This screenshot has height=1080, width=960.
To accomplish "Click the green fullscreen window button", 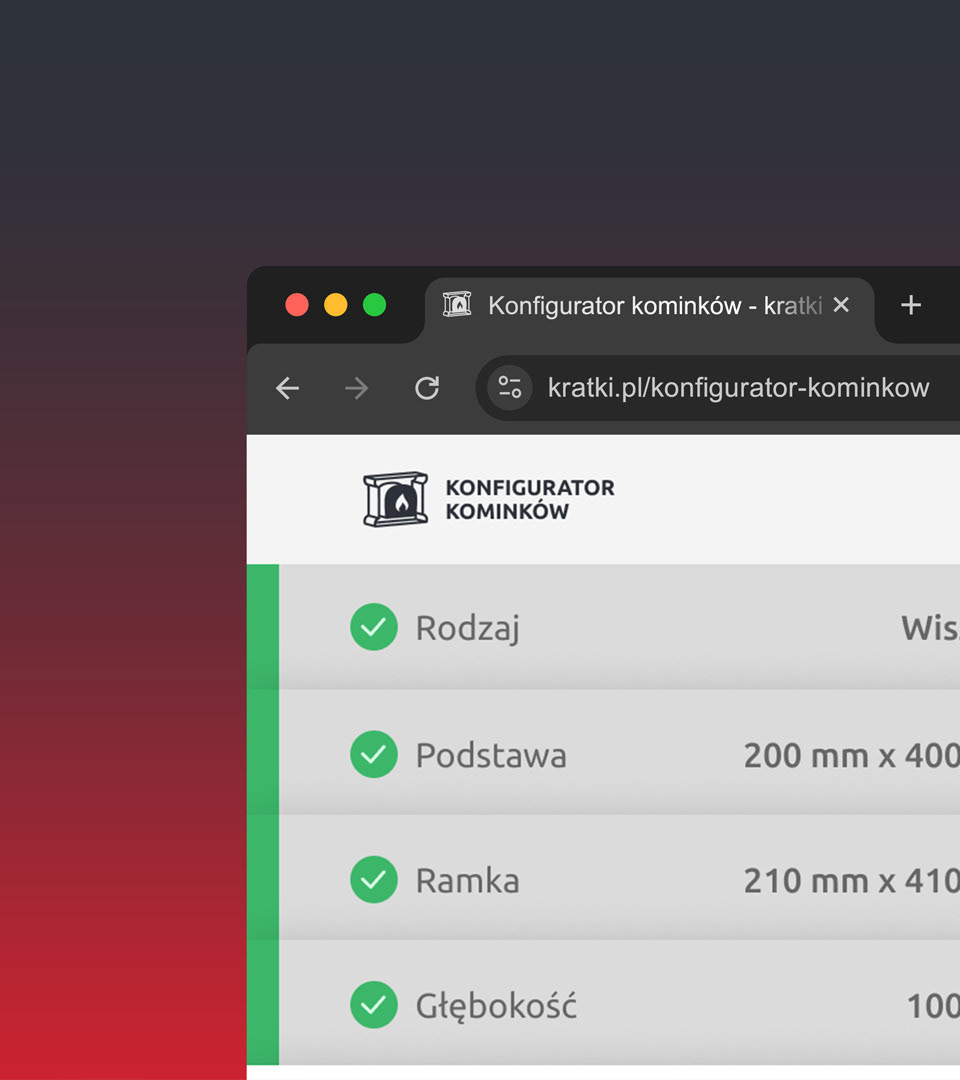I will (375, 304).
